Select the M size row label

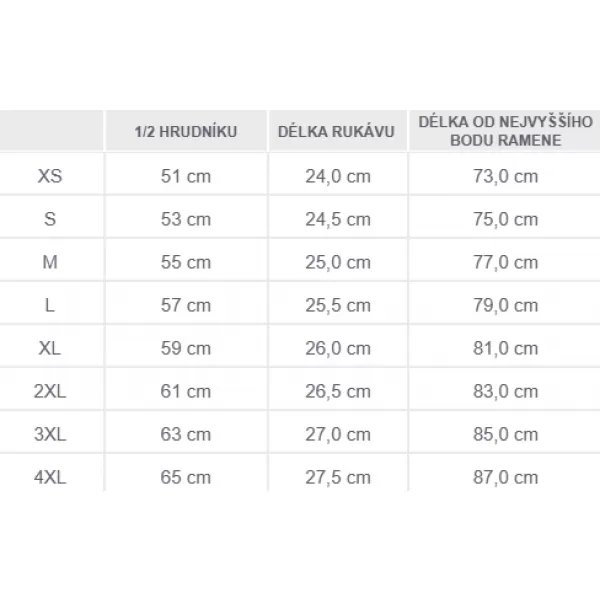50,262
